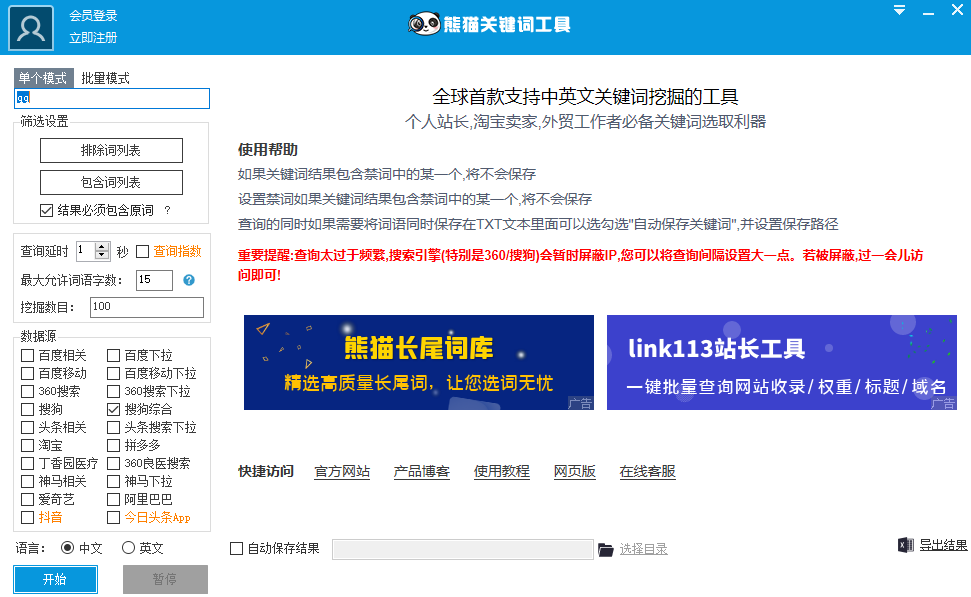Screen dimensions: 971x597
Task: Check the 百度移动下拉 data source
Action: click(113, 373)
